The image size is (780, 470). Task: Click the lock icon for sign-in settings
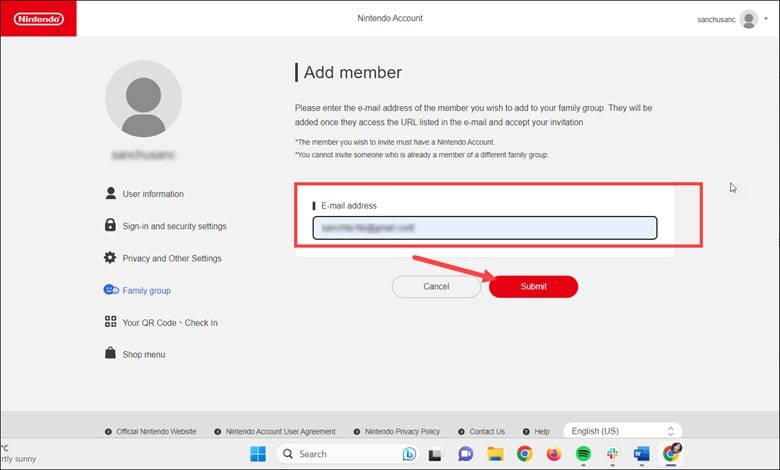pyautogui.click(x=110, y=225)
